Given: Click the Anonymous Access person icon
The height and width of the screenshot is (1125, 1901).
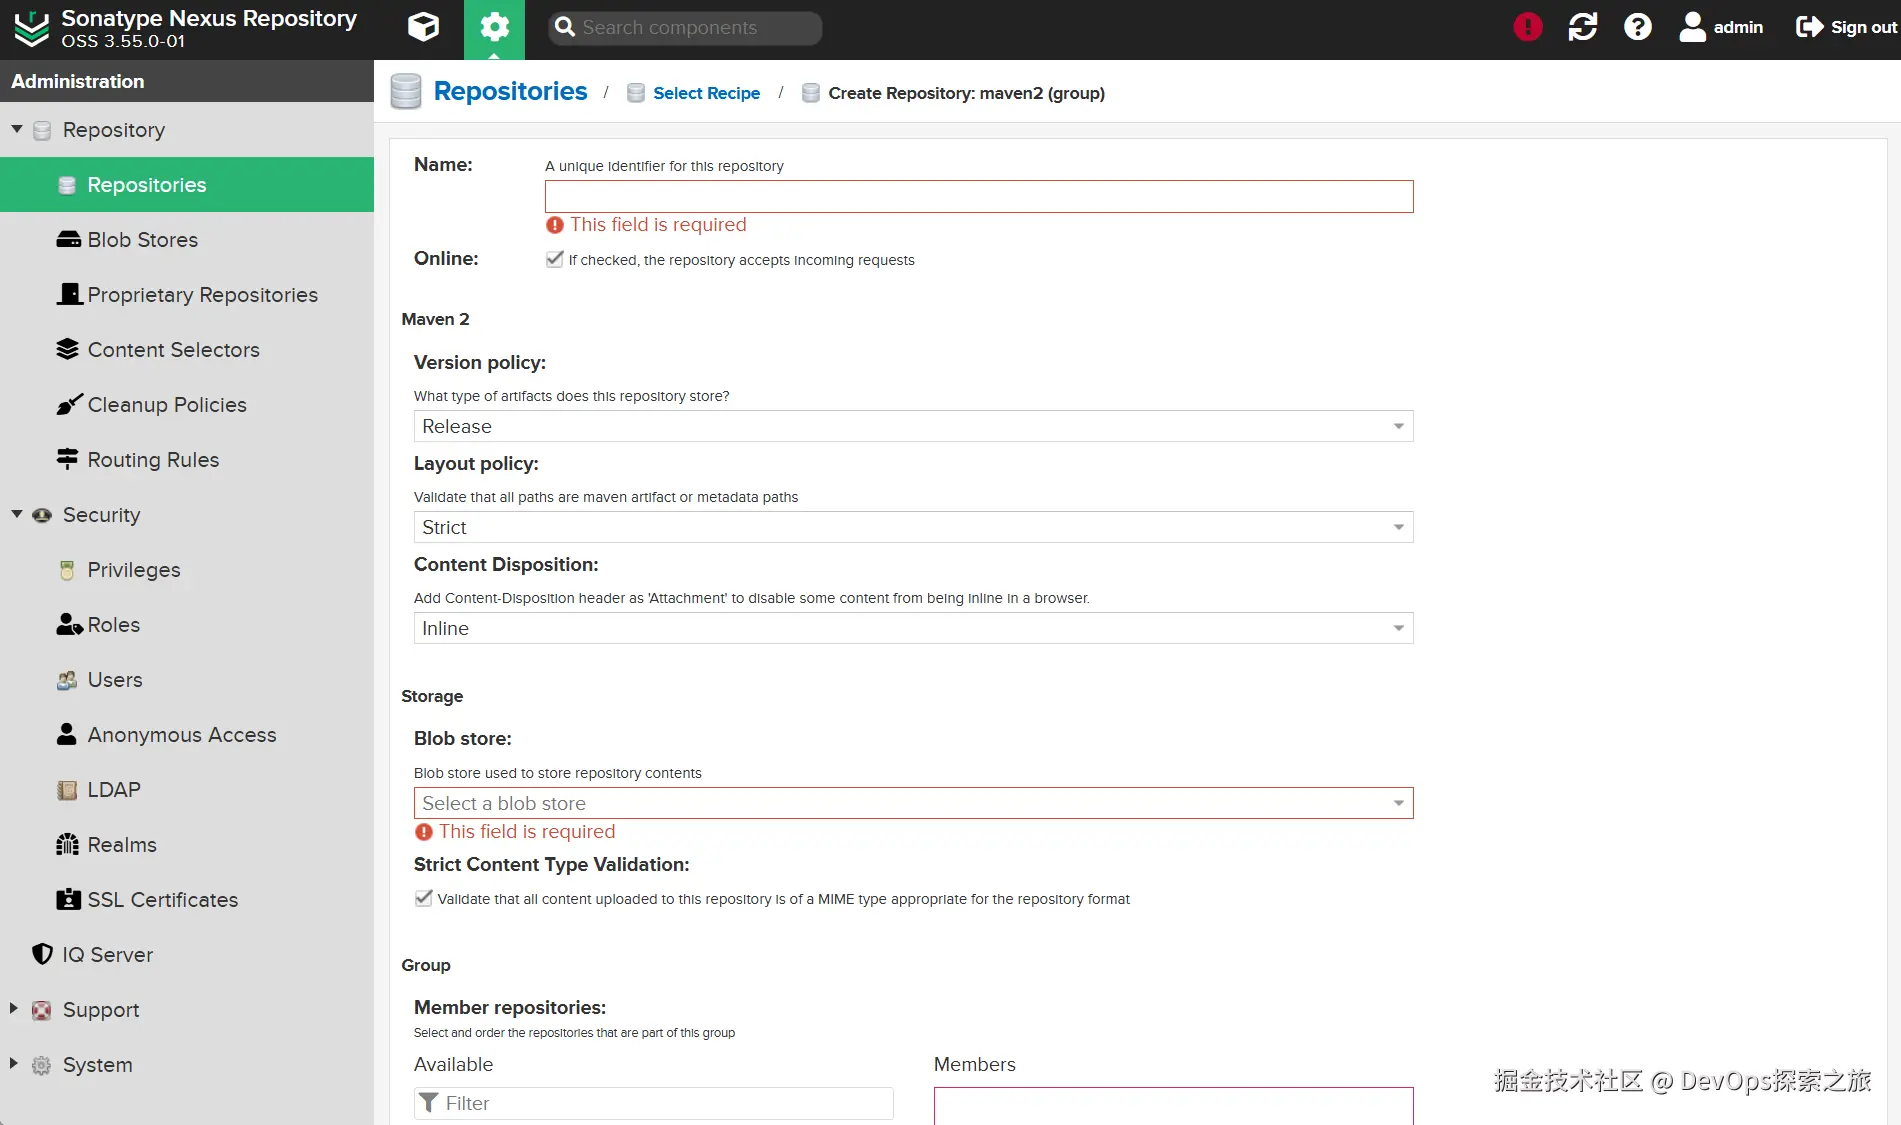Looking at the screenshot, I should [x=67, y=734].
